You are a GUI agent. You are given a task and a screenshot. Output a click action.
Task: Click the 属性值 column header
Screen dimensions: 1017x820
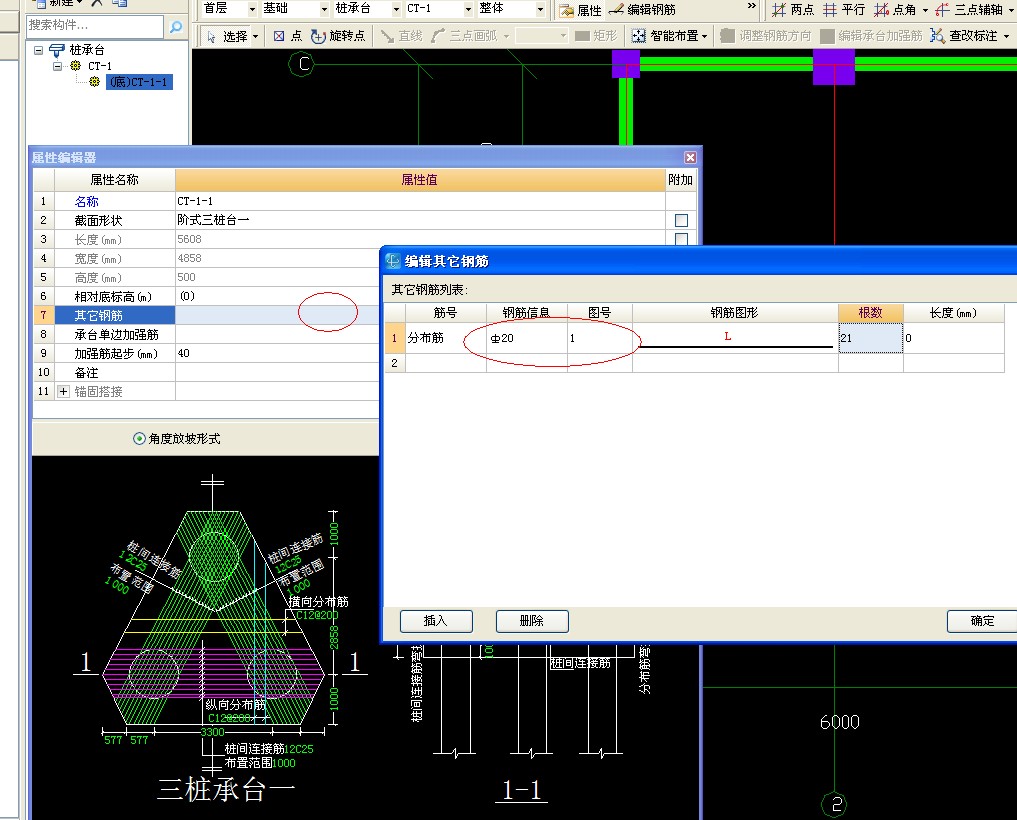pyautogui.click(x=420, y=180)
